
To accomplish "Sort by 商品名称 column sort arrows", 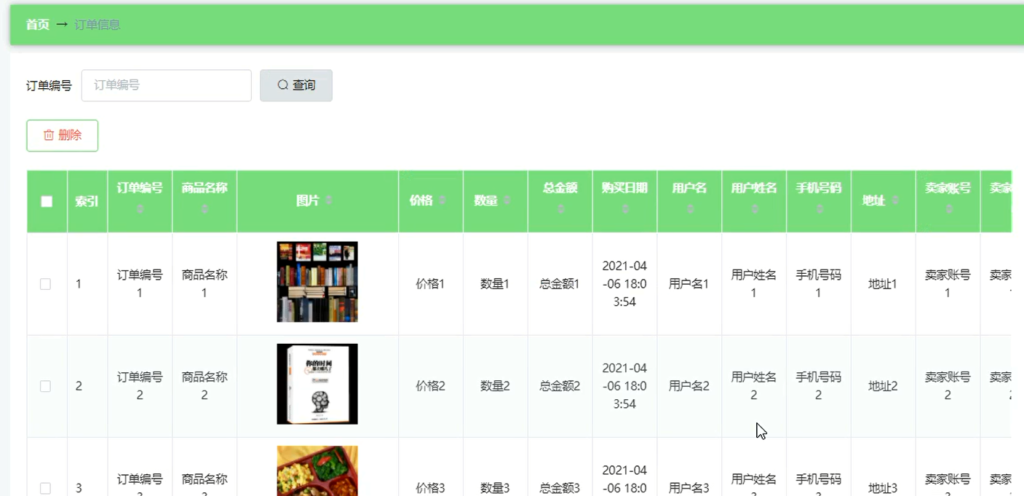I will (x=204, y=209).
